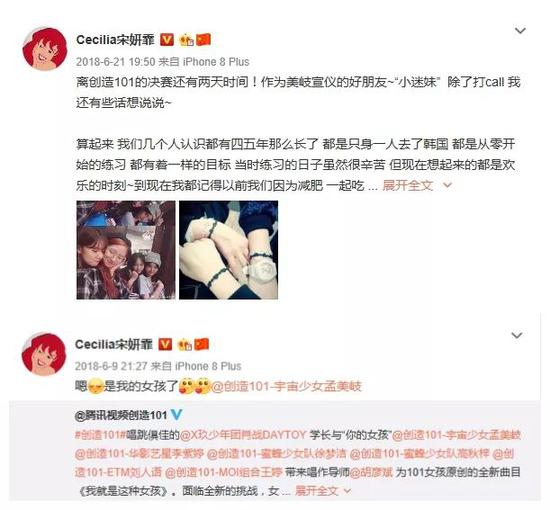Viewport: 550px width, 510px height.
Task: Click blue V badge beside 腾讯视频创造101
Action: (176, 415)
